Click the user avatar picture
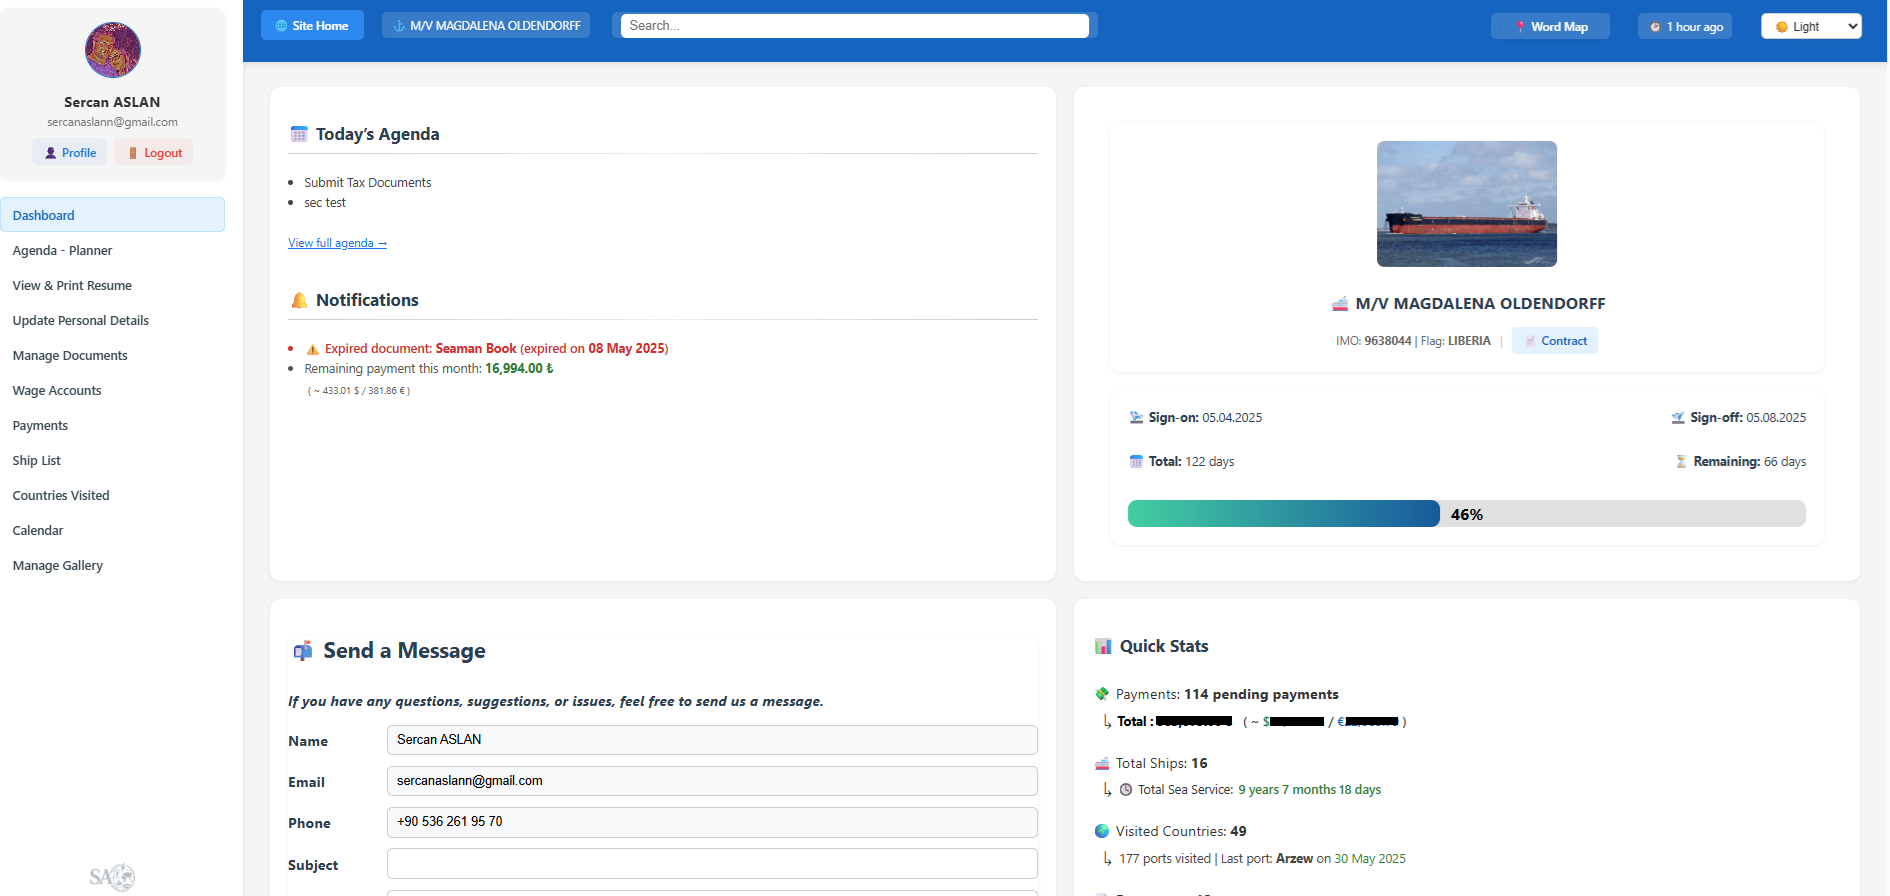The image size is (1890, 896). pos(112,50)
